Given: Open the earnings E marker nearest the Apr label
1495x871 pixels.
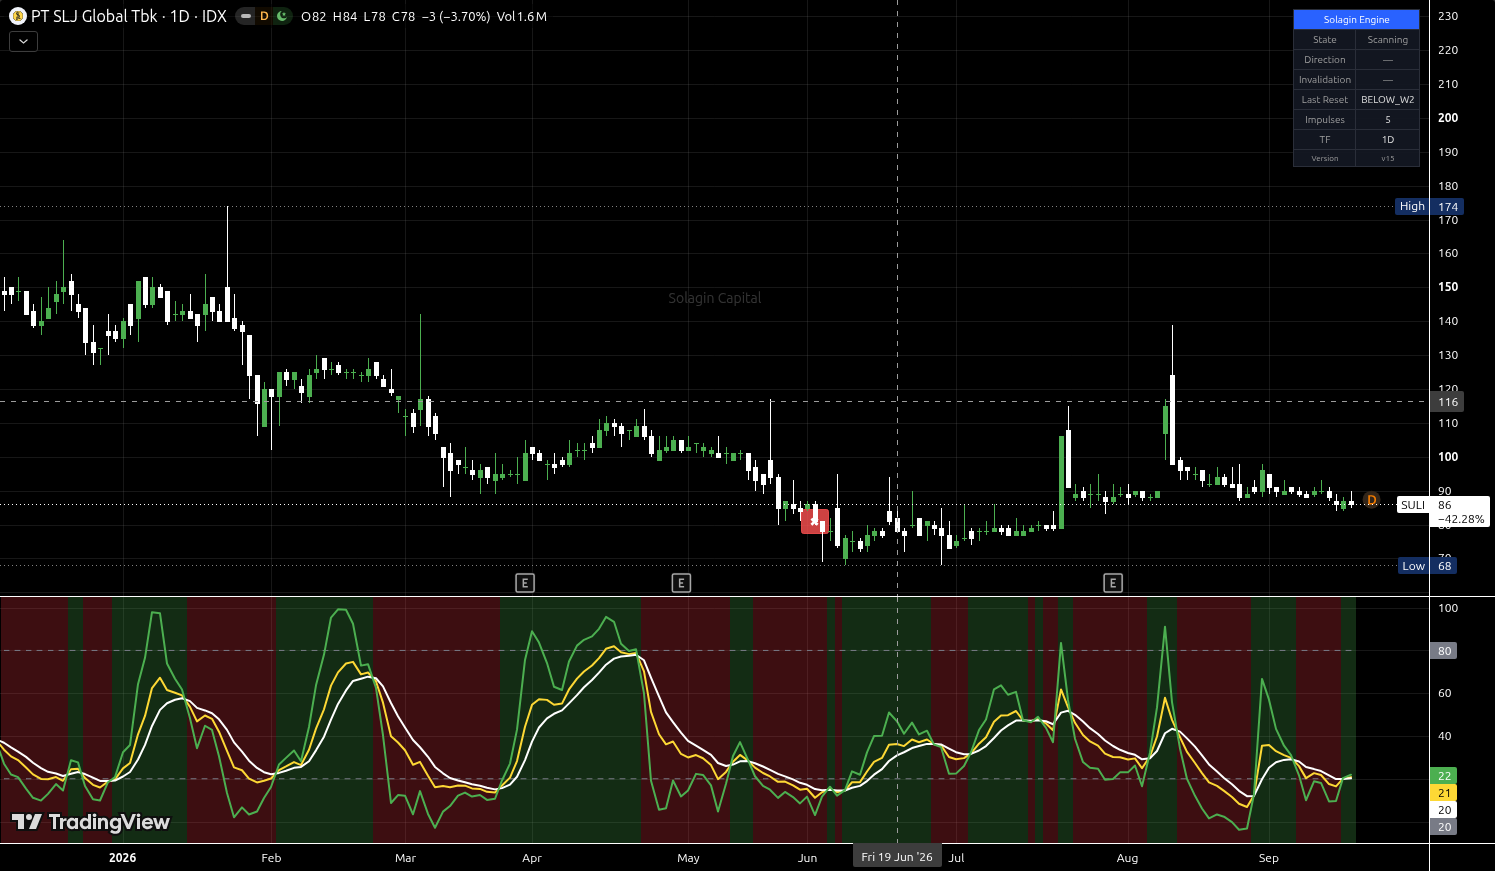Looking at the screenshot, I should [x=525, y=583].
